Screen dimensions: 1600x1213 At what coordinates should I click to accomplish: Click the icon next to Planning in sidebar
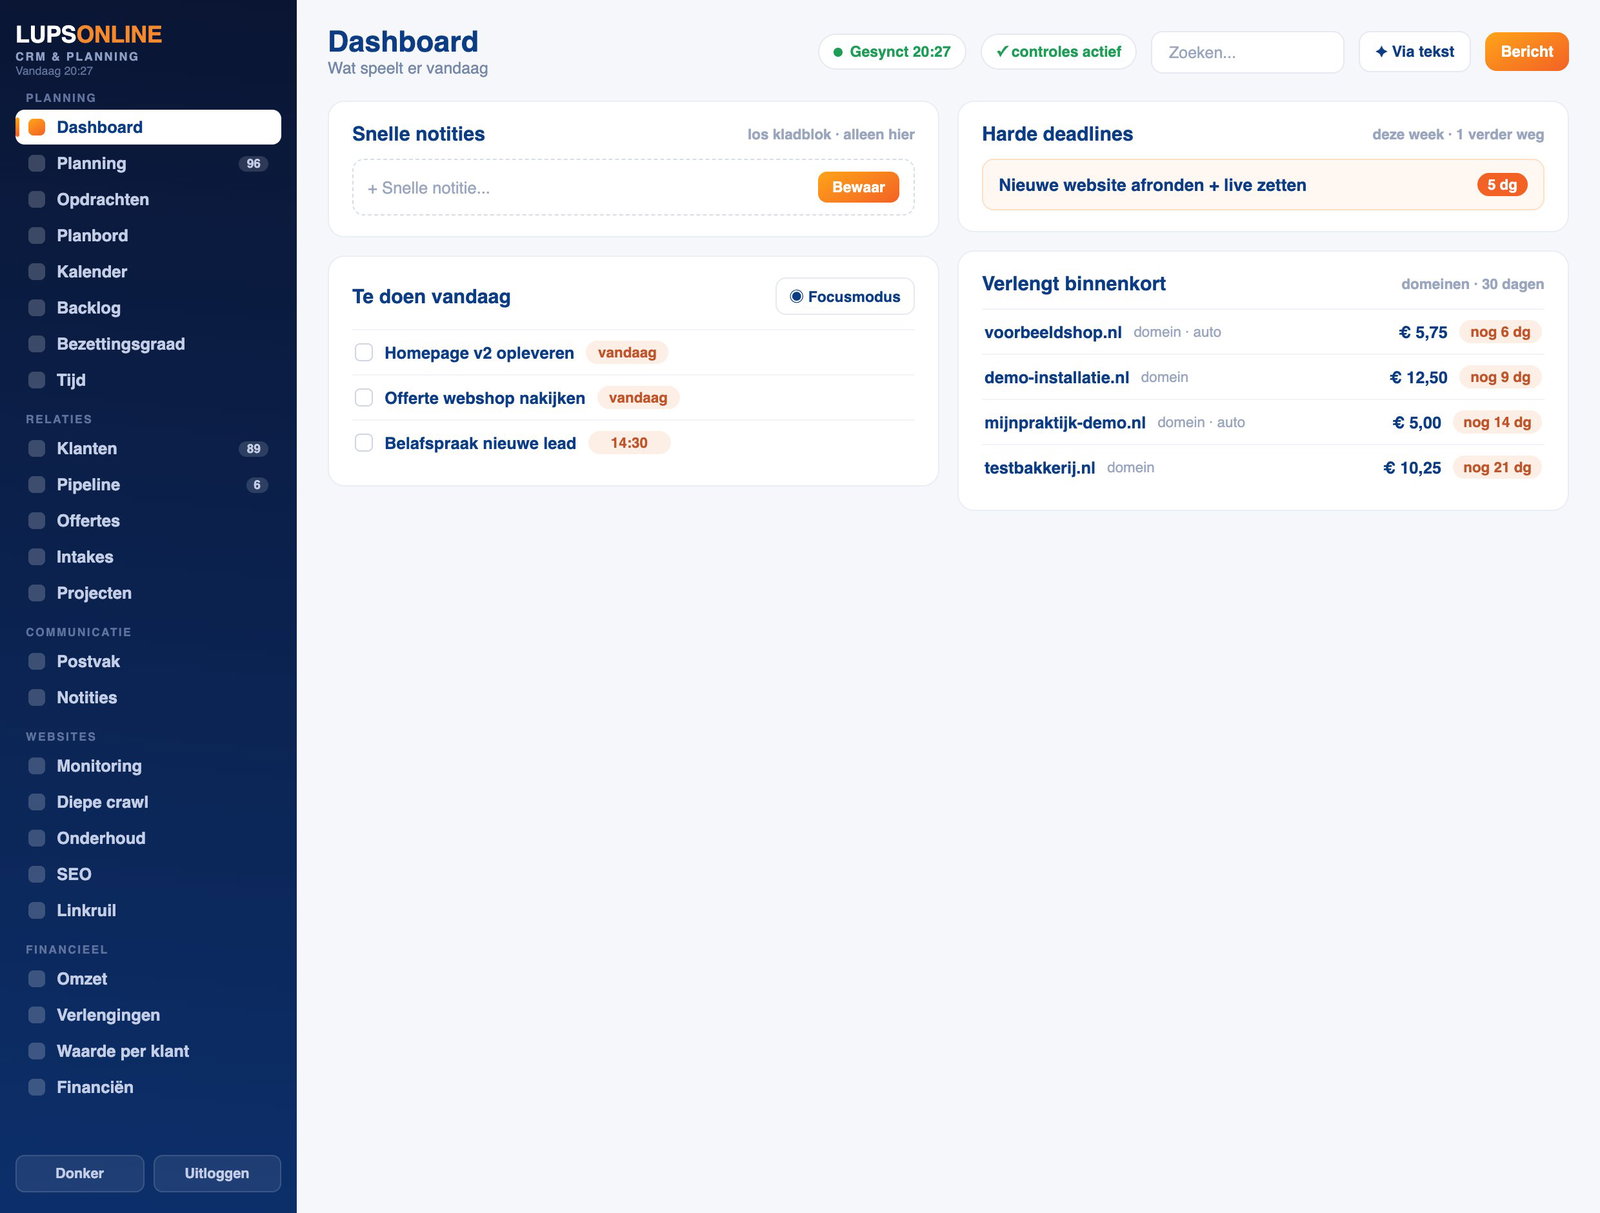[37, 163]
